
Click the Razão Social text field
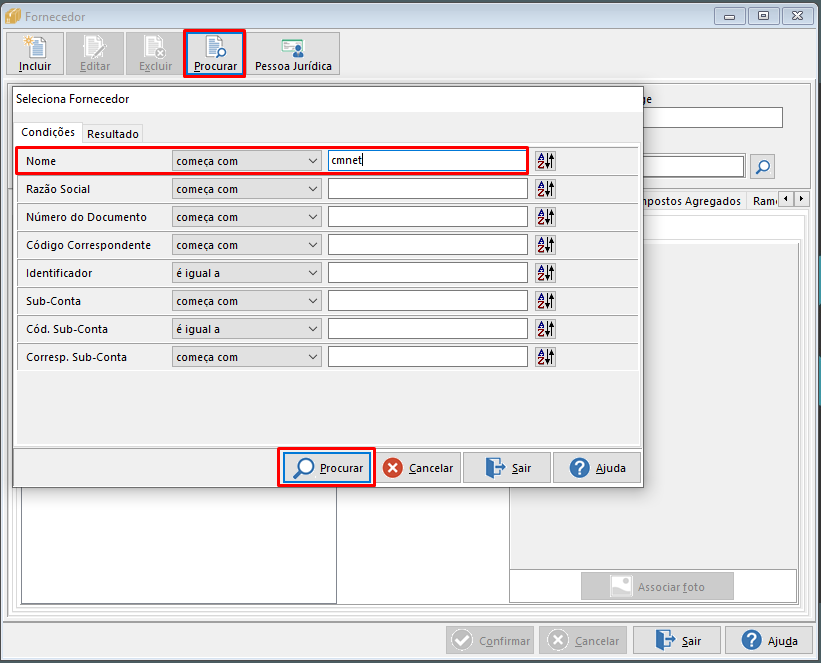427,189
